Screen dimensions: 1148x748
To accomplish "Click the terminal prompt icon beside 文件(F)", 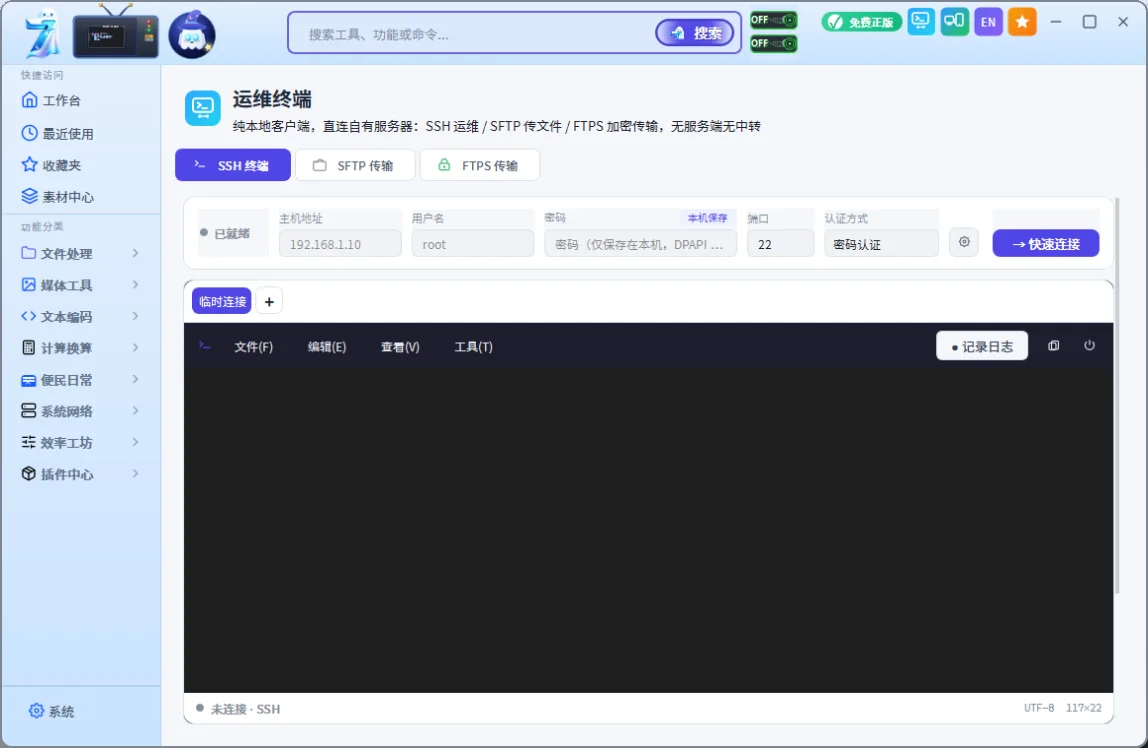I will (204, 345).
